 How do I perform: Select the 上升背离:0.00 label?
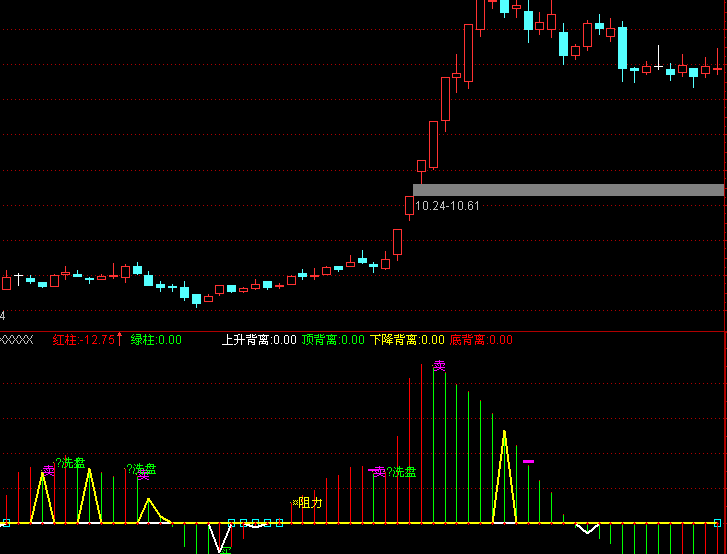[259, 340]
